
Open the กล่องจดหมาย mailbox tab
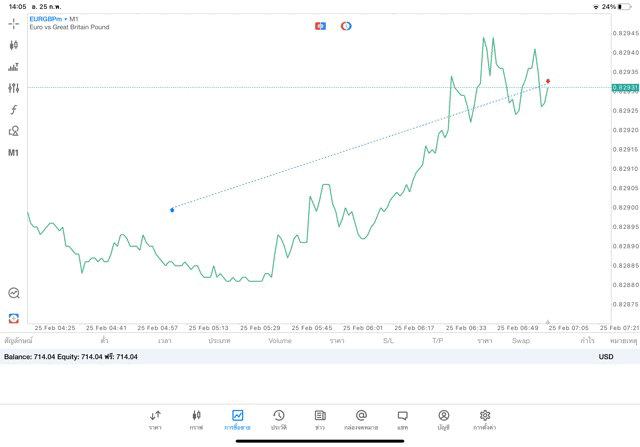tap(361, 419)
